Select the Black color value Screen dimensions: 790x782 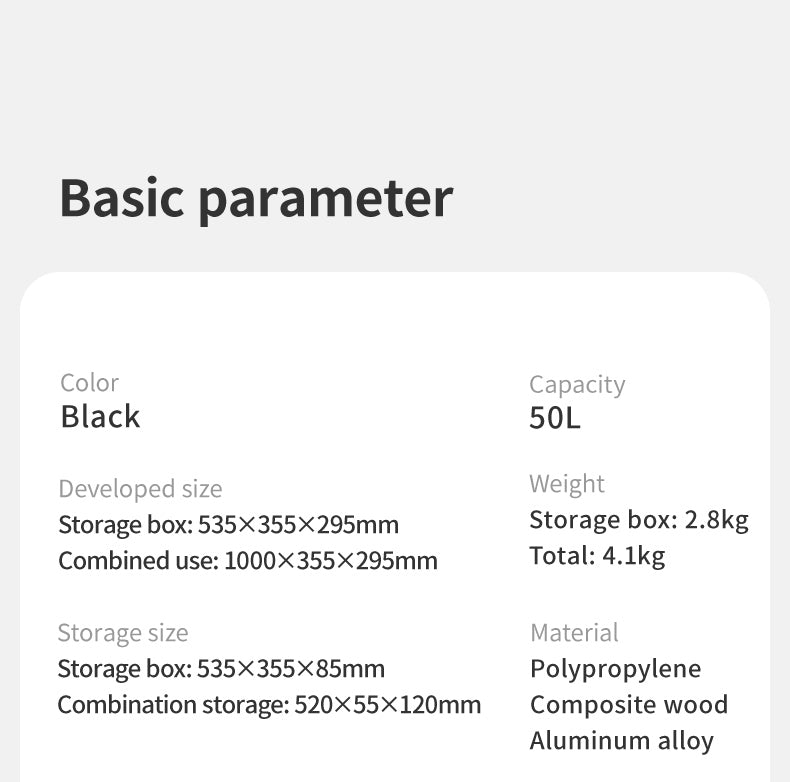(100, 416)
